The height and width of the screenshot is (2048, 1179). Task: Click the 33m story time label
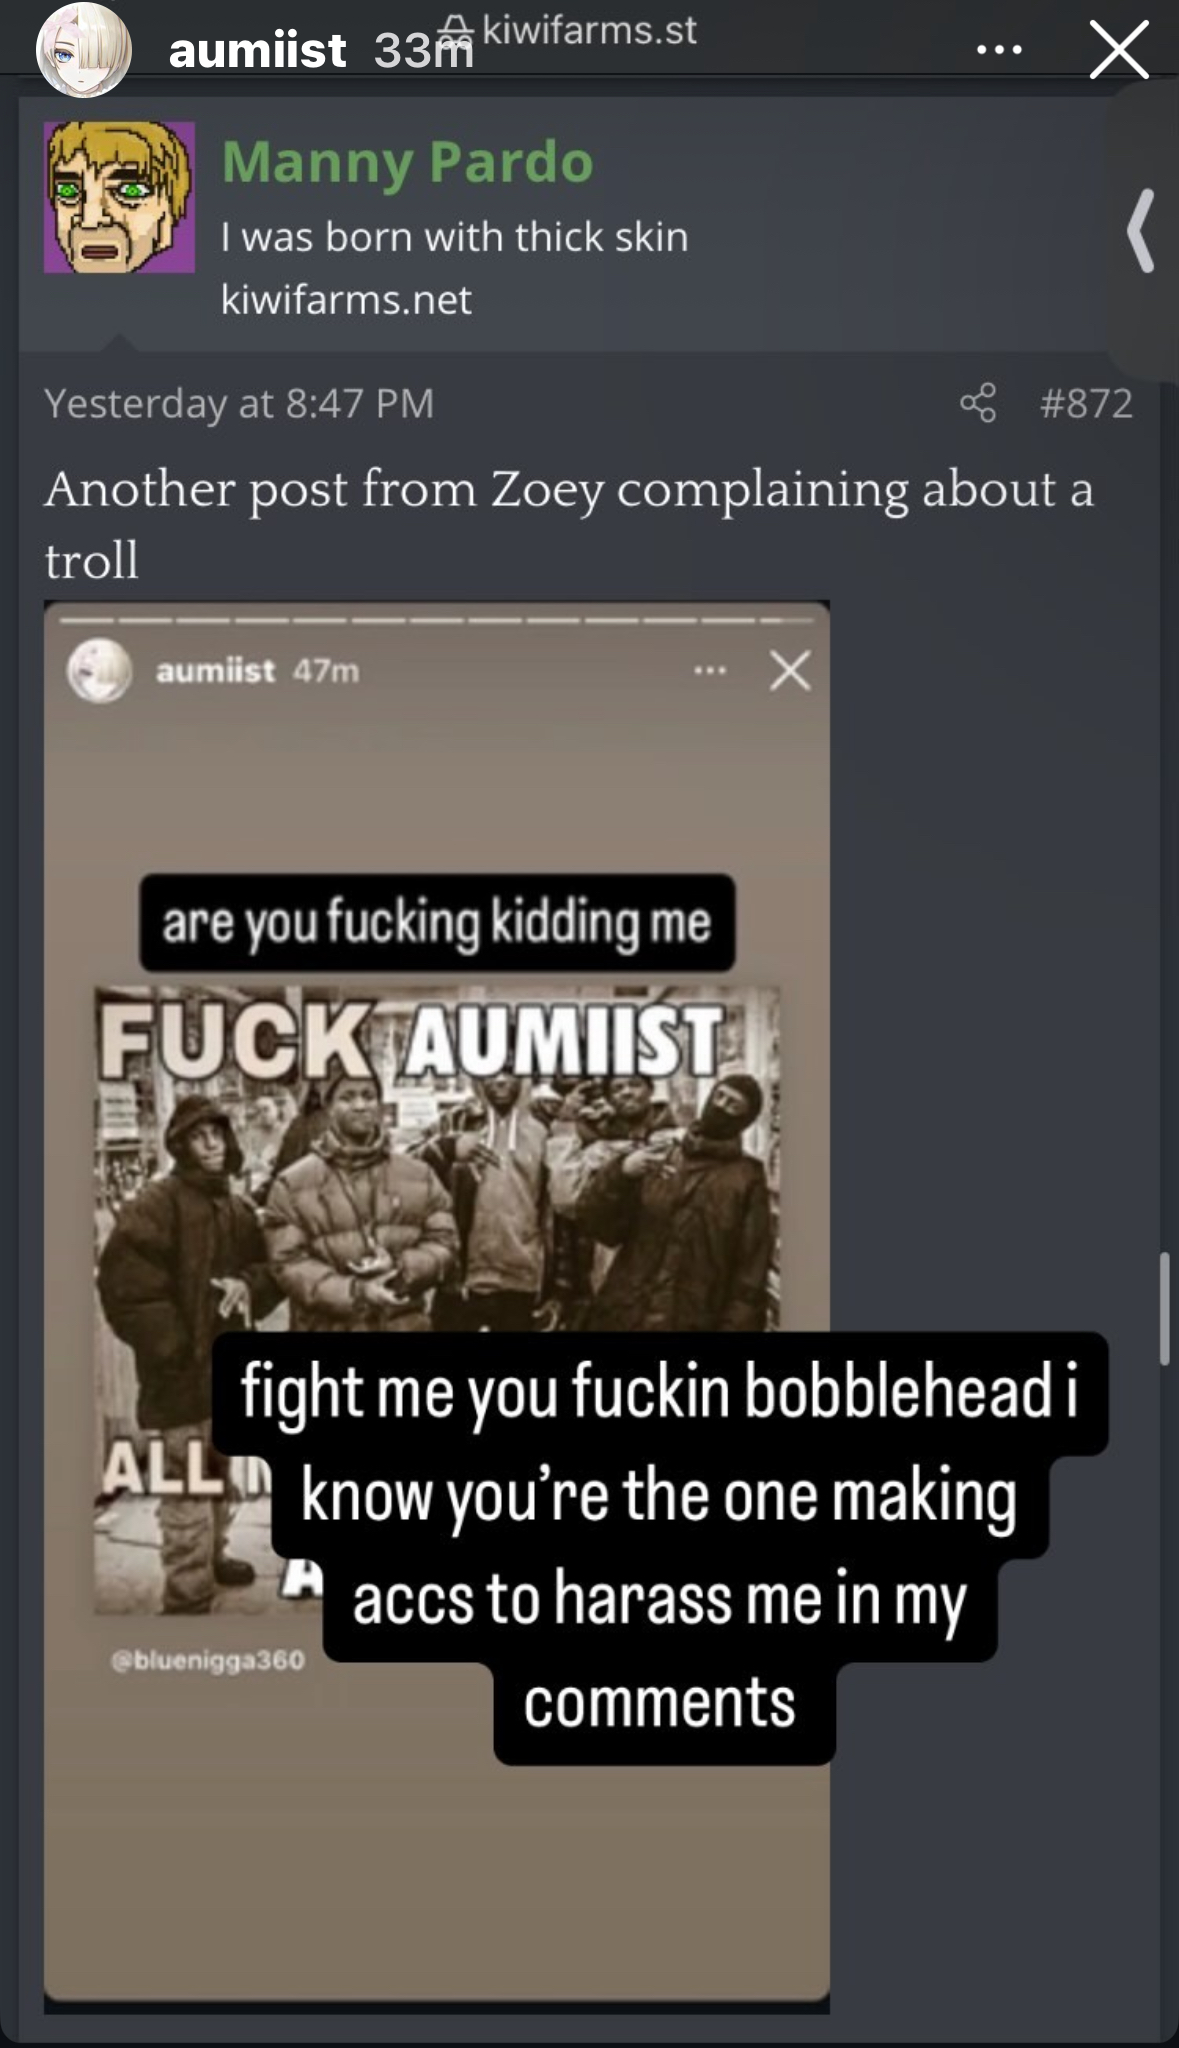[423, 50]
